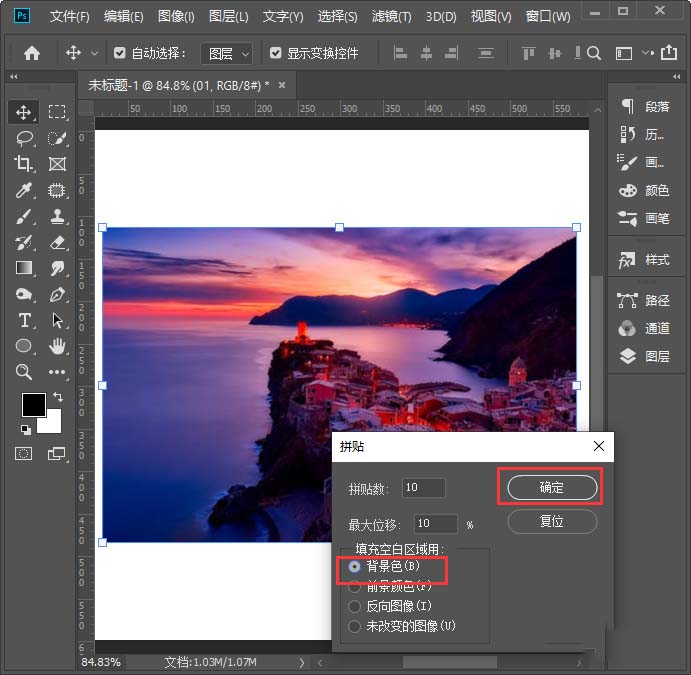Click the white background color swatch
Screen dimensions: 691x675
coord(53,425)
